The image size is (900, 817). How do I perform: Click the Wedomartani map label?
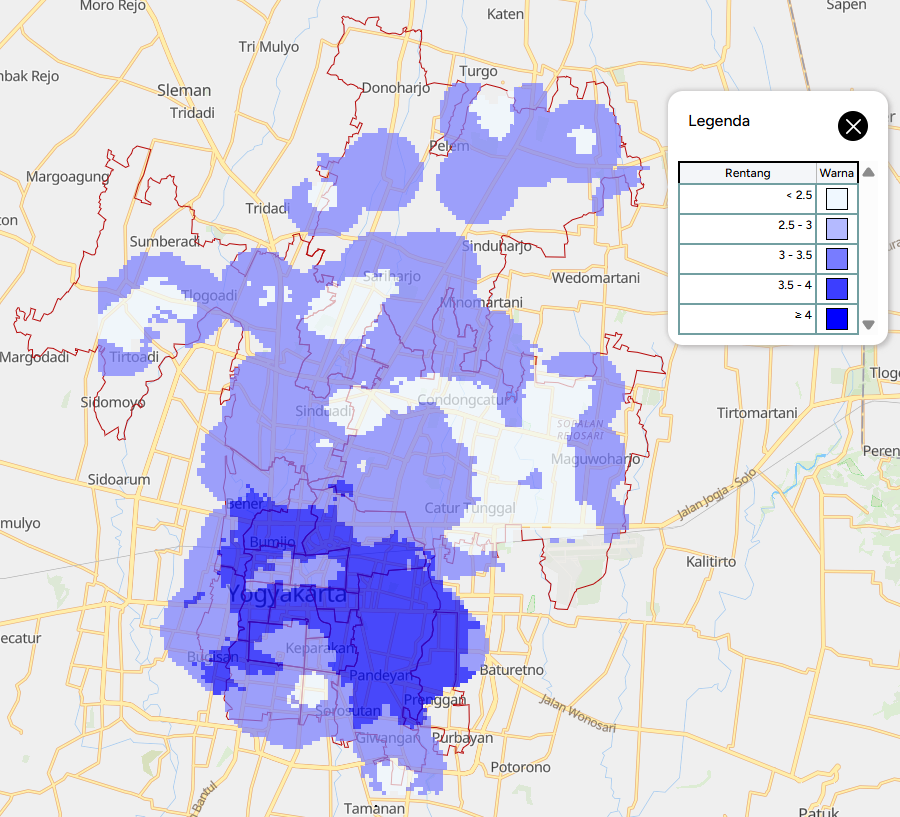[596, 278]
